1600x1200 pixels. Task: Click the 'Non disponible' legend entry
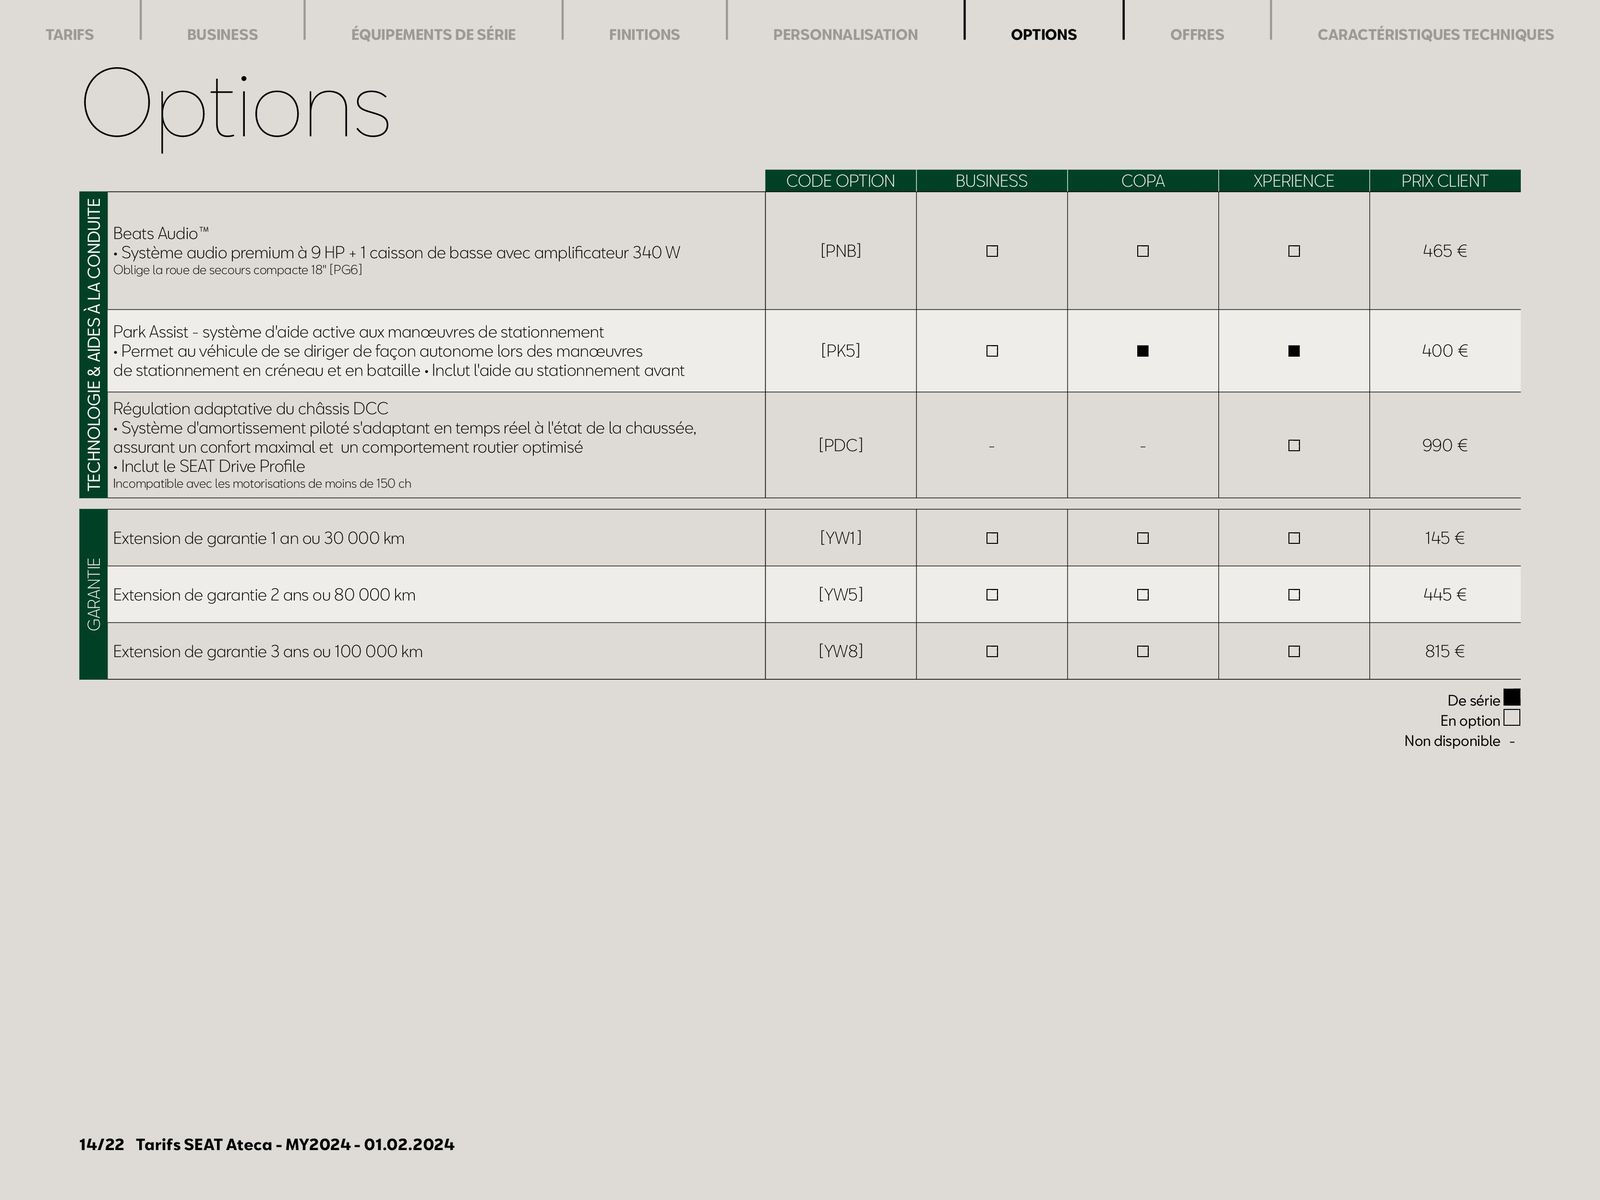[x=1460, y=741]
